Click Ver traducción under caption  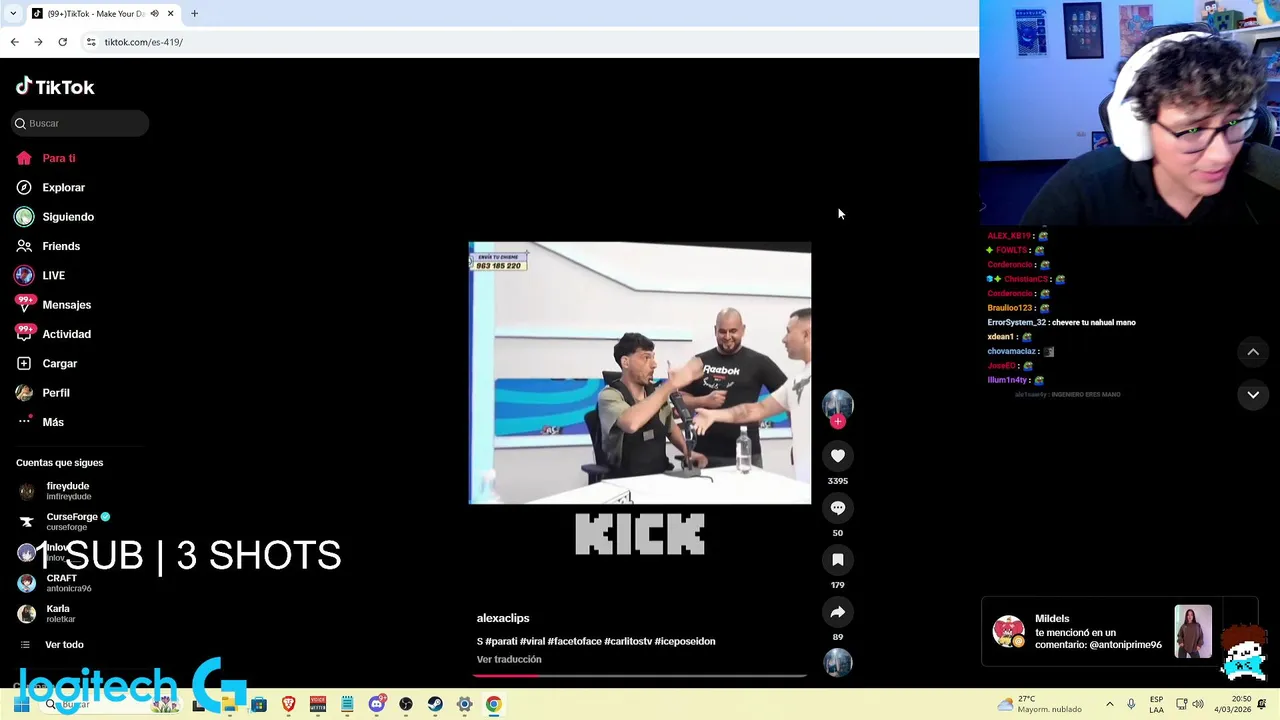coord(509,659)
